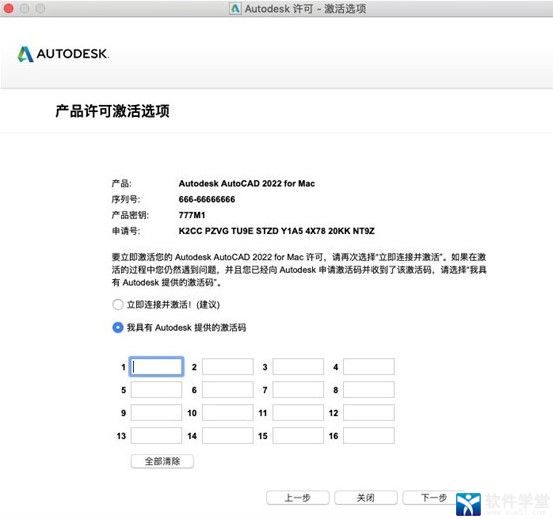Click activation code field 8

tap(369, 390)
